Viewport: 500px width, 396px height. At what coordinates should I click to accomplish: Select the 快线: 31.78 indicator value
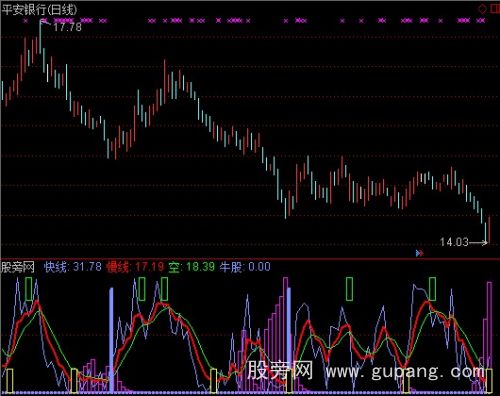click(73, 267)
